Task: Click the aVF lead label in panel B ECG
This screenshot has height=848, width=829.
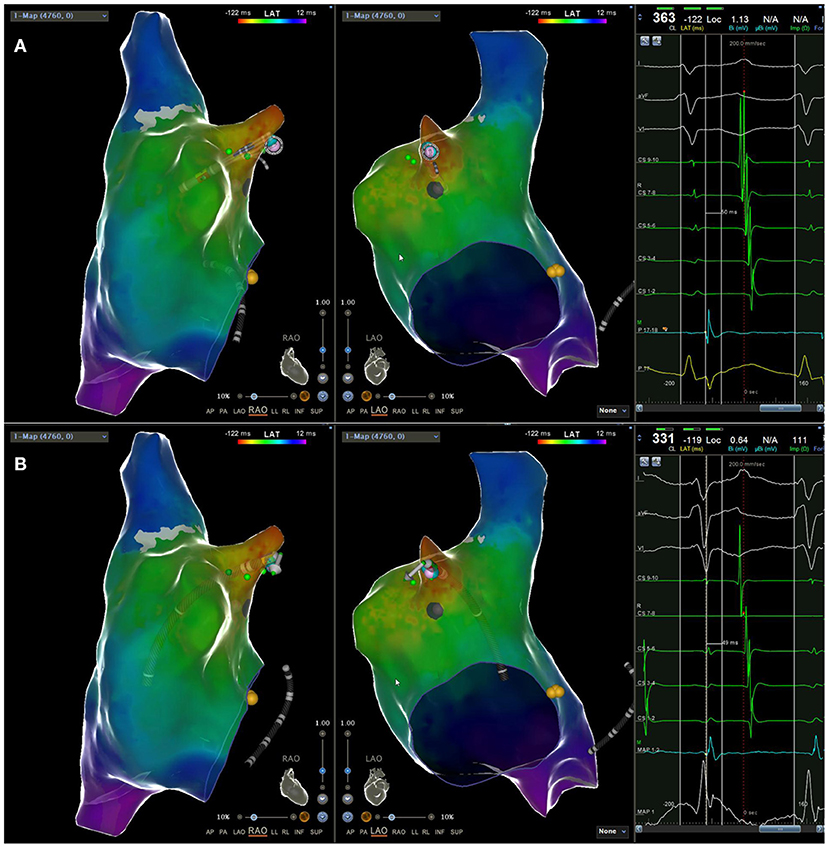Action: click(x=643, y=512)
